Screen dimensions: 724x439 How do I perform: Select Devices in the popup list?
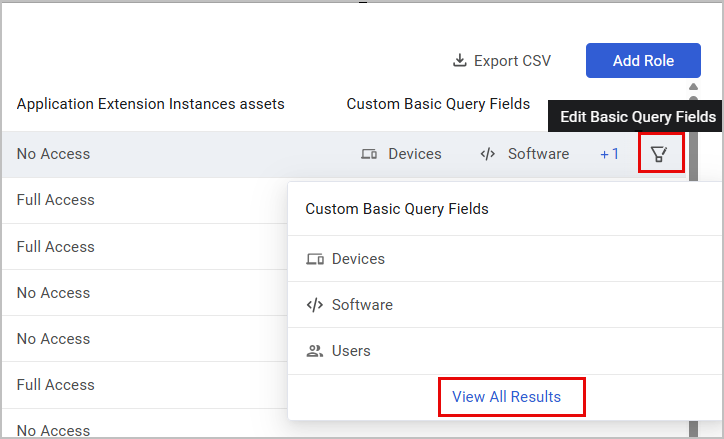pyautogui.click(x=358, y=259)
